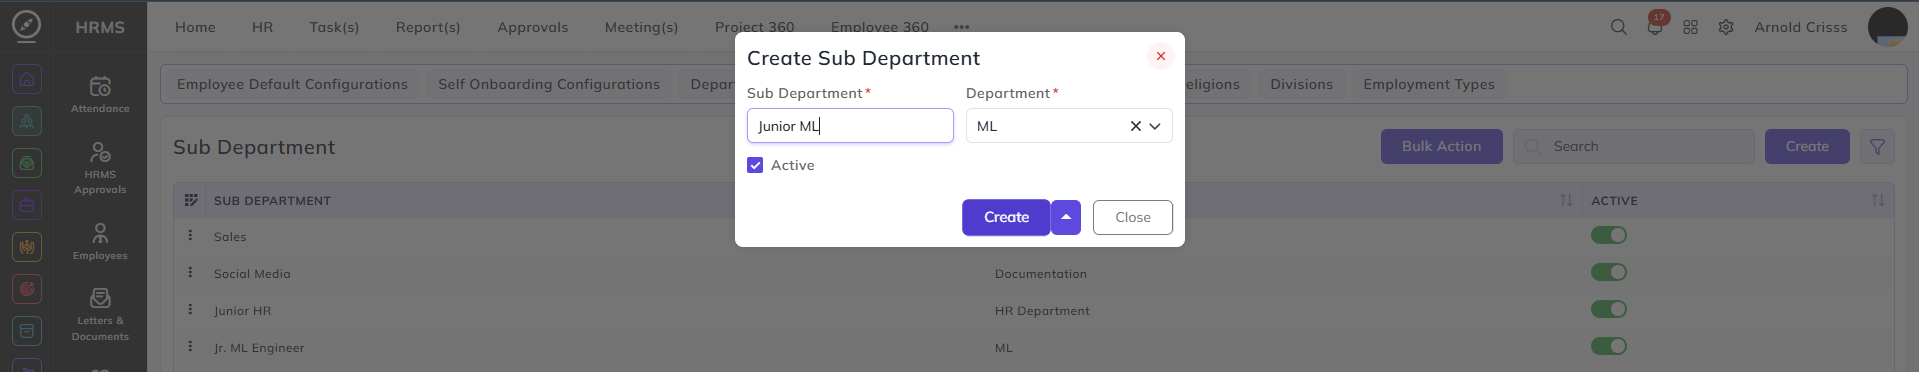
Task: Open row actions for Social Media
Action: (190, 273)
